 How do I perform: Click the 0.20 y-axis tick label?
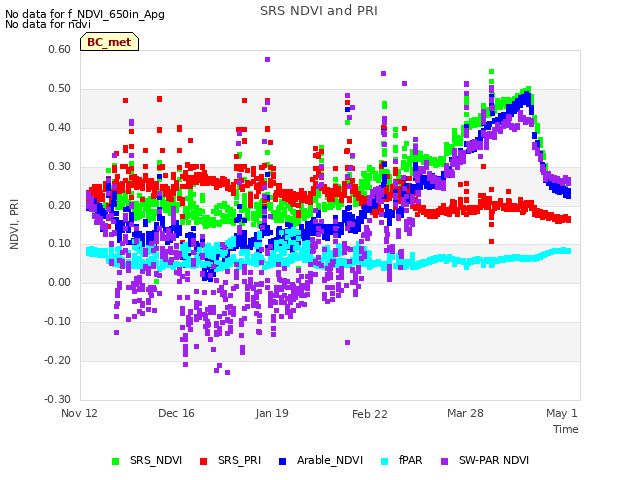pyautogui.click(x=59, y=205)
